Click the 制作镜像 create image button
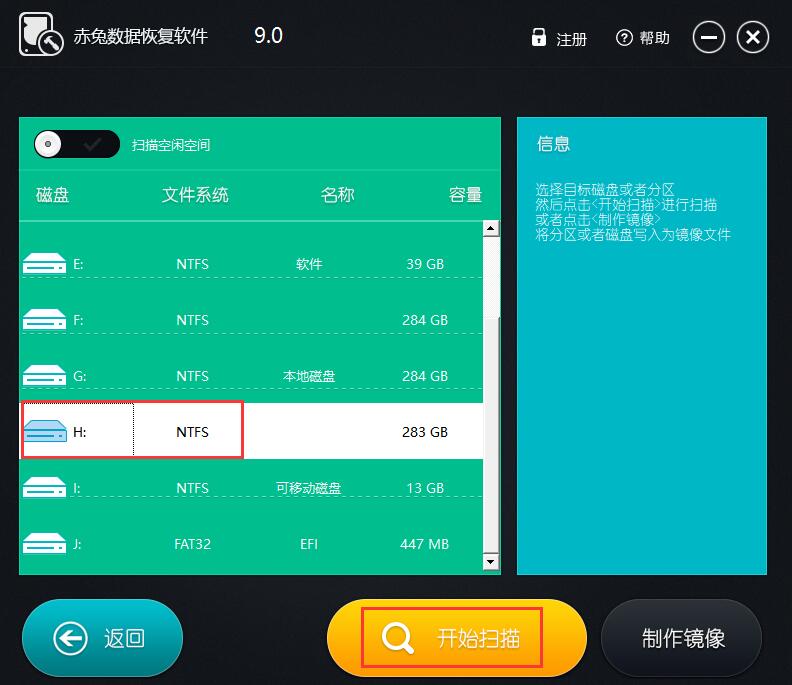This screenshot has height=685, width=792. click(x=681, y=638)
